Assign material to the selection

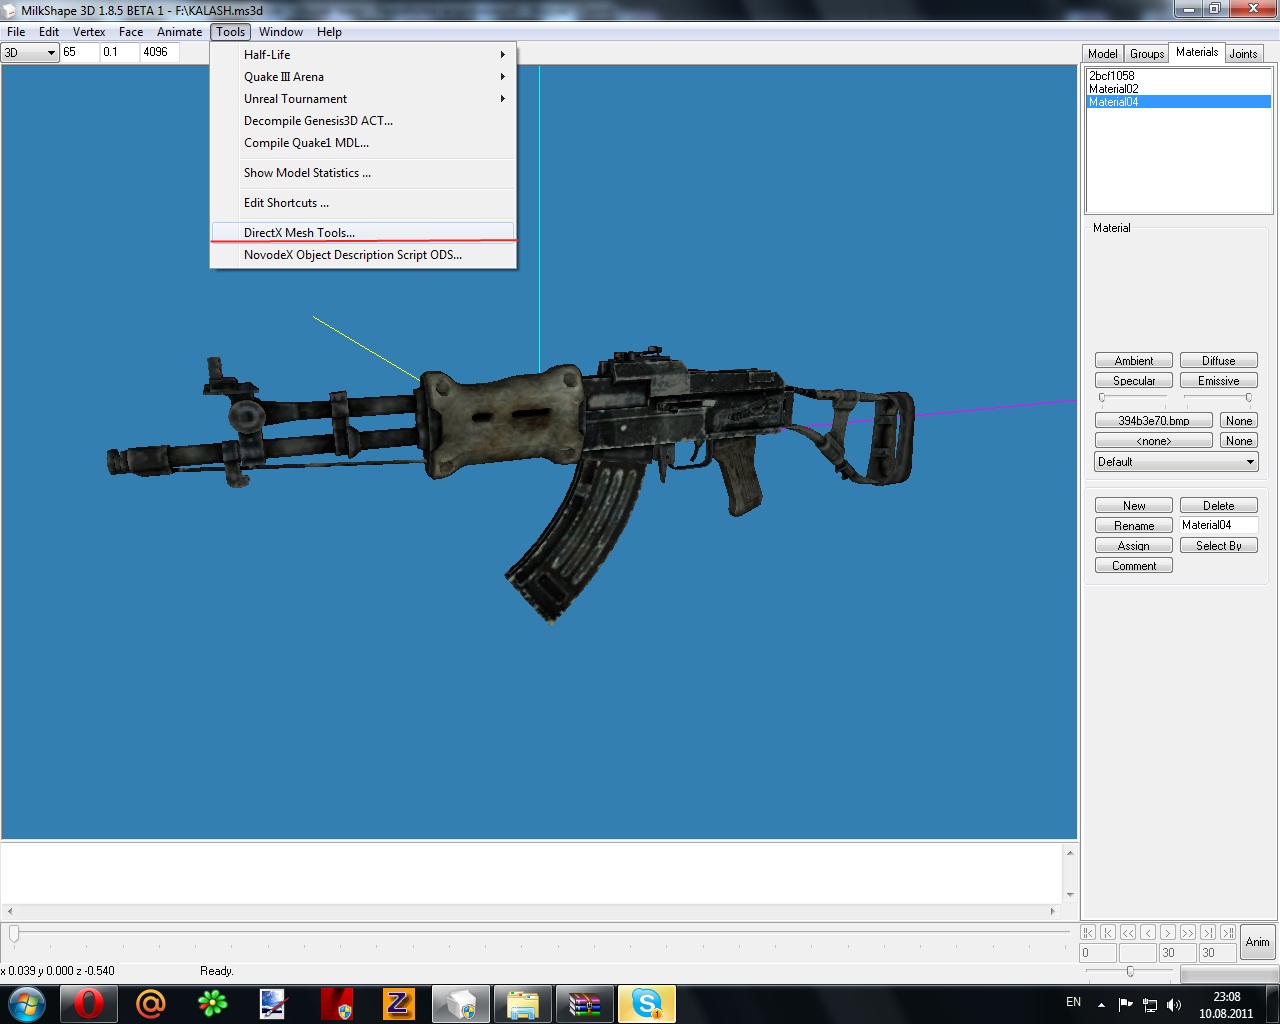pyautogui.click(x=1134, y=546)
